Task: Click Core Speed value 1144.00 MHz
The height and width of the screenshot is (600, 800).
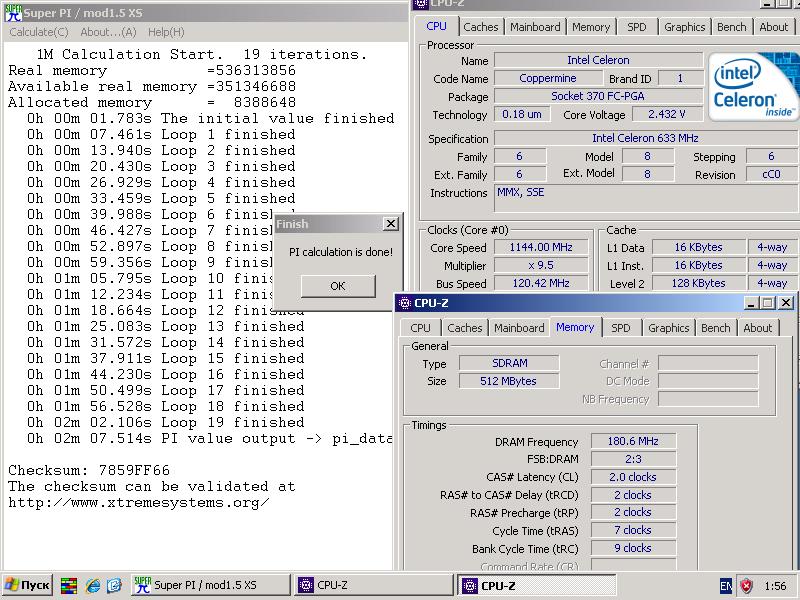Action: 541,247
